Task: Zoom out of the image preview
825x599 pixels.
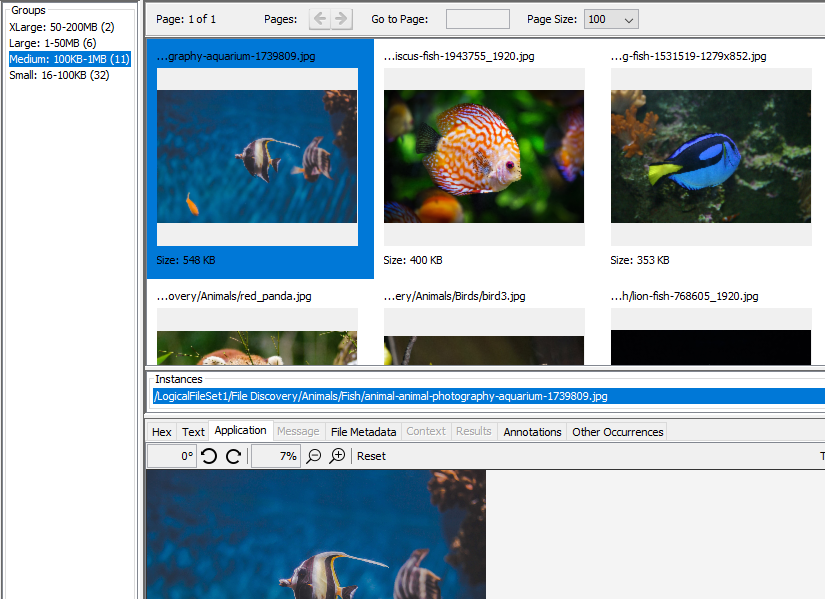Action: (x=314, y=456)
